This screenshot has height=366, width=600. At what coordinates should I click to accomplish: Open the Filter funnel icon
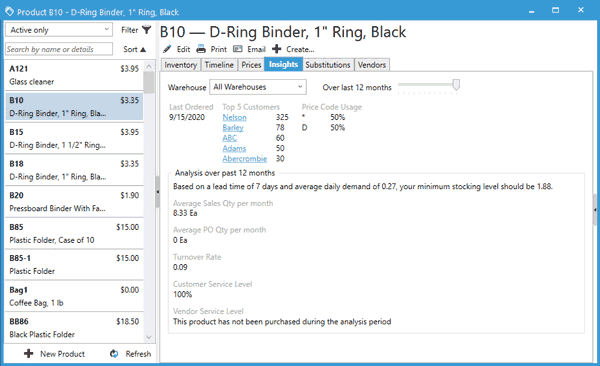pos(146,29)
